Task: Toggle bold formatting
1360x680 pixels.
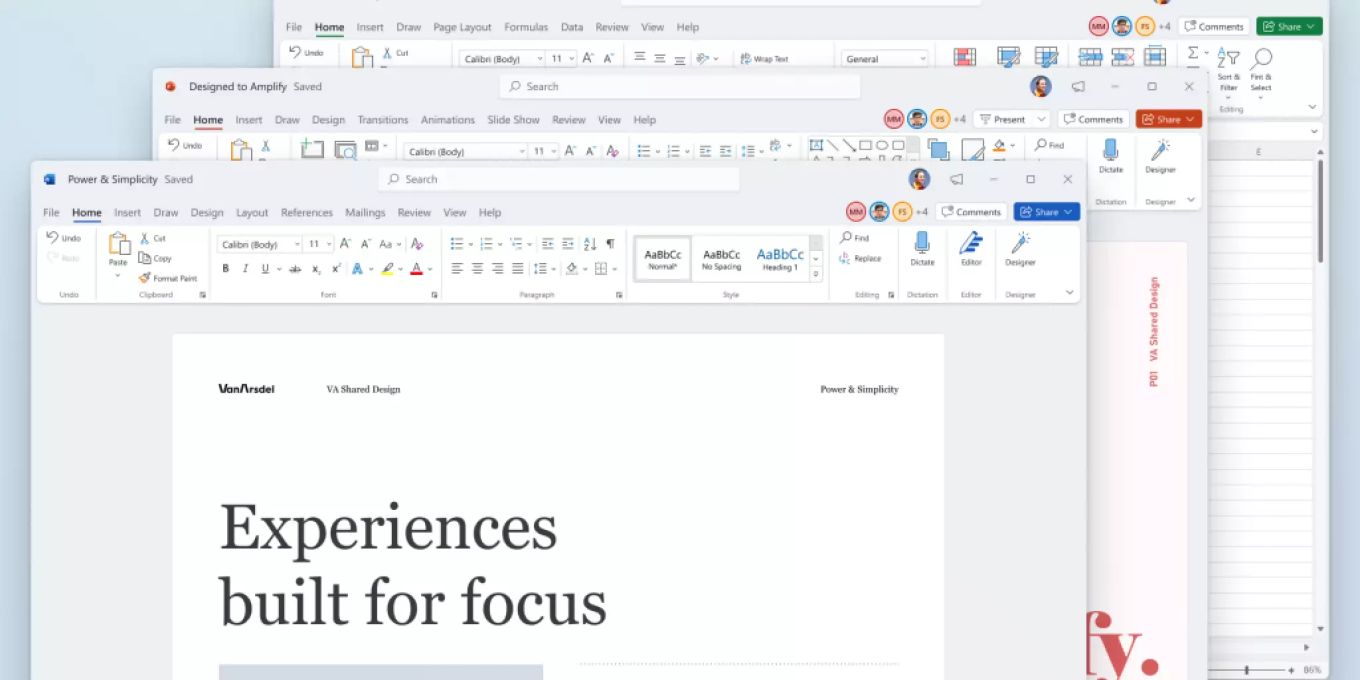Action: pyautogui.click(x=225, y=269)
